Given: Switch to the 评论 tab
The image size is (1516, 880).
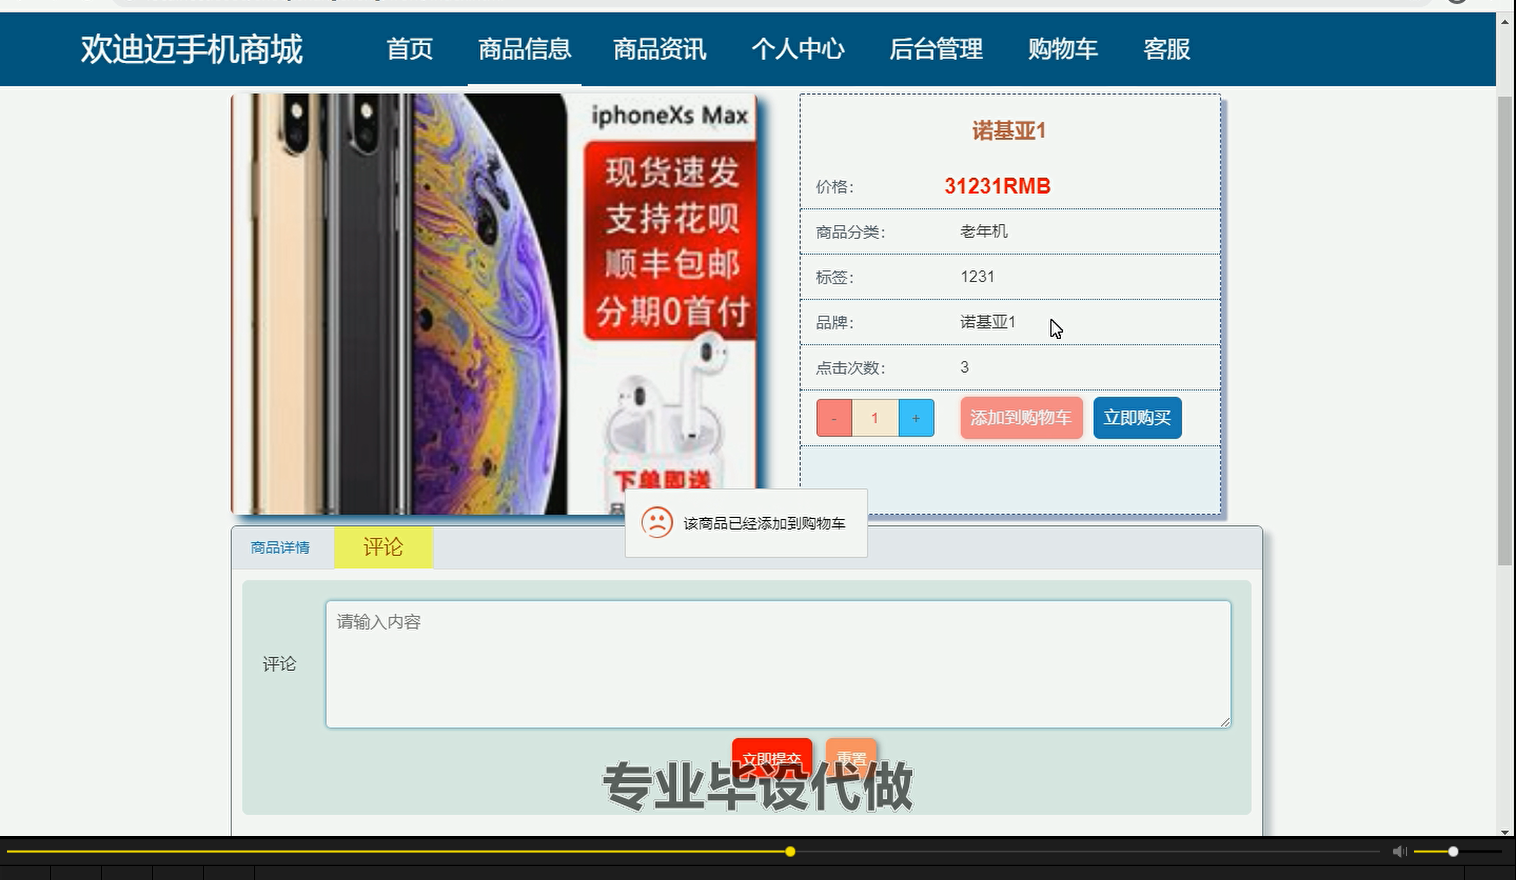Looking at the screenshot, I should click(383, 547).
